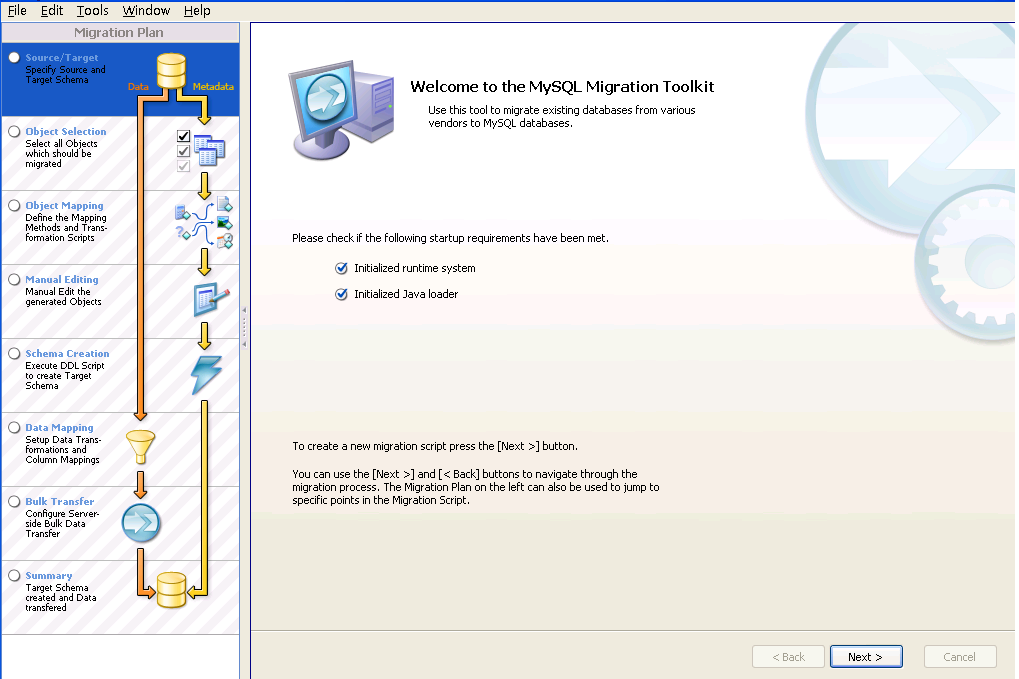1019x679 pixels.
Task: Jump to the Object Selection step title
Action: 66,131
